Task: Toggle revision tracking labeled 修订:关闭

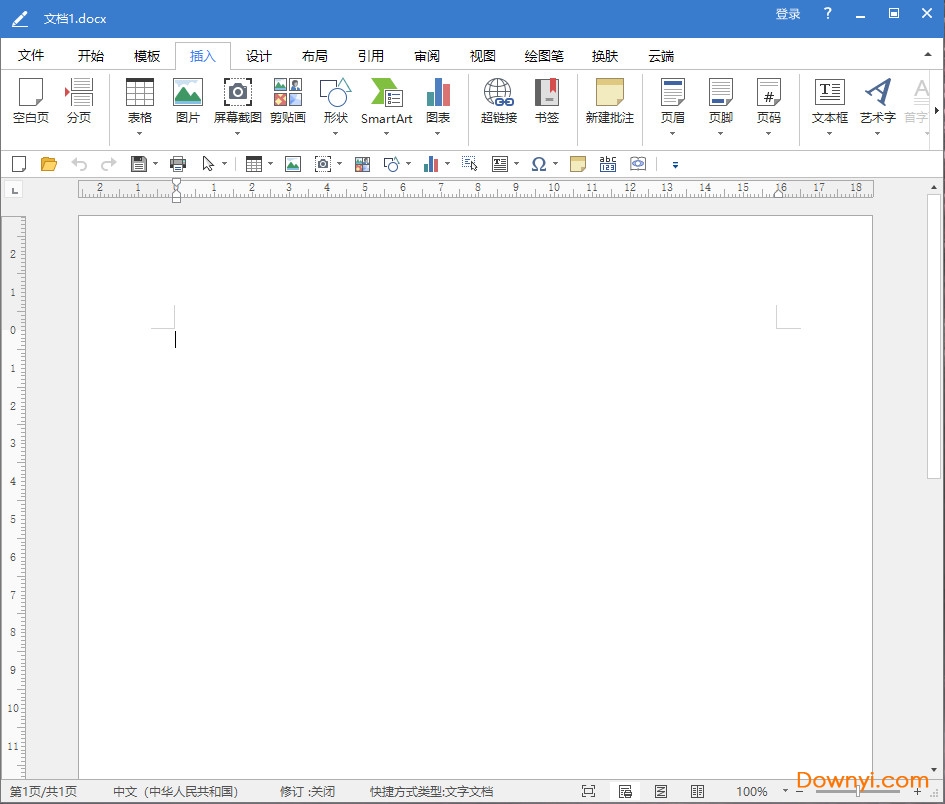Action: pyautogui.click(x=307, y=790)
